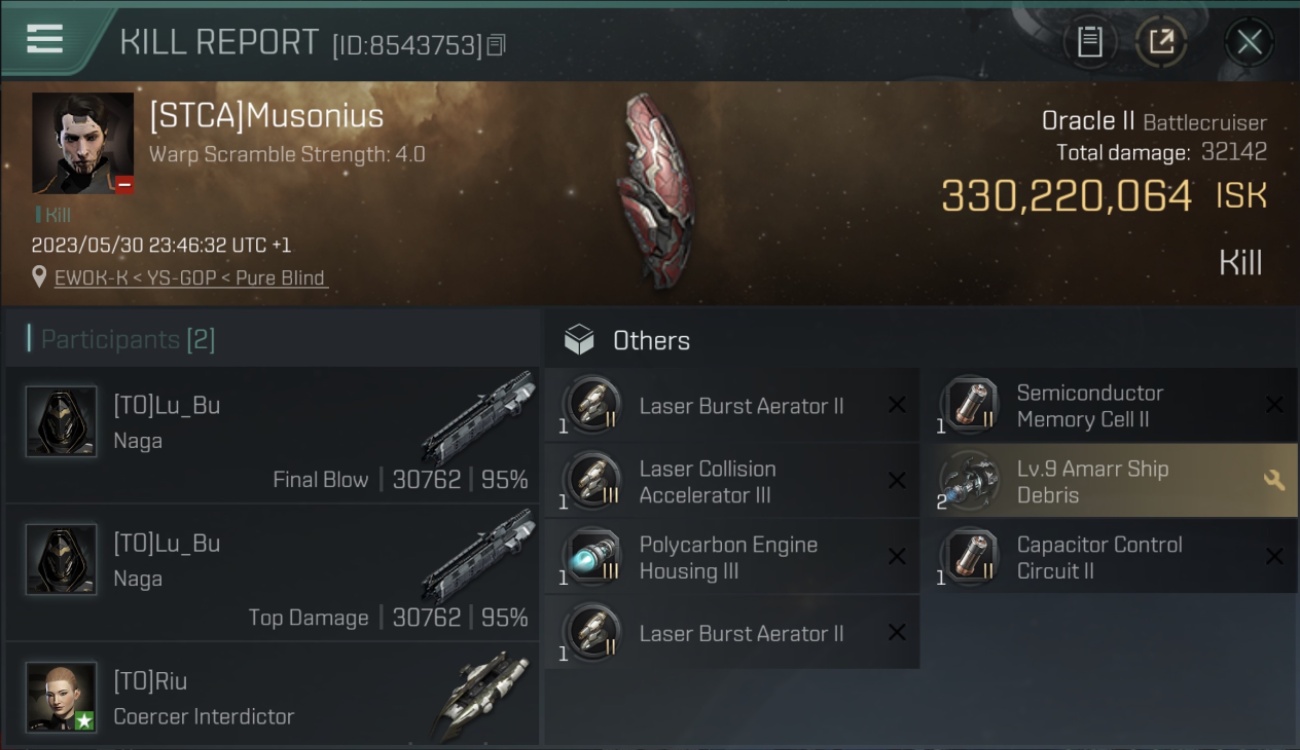Share the kill report externally
The height and width of the screenshot is (750, 1300).
(1161, 42)
